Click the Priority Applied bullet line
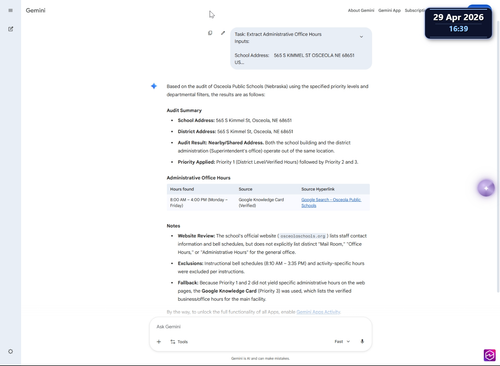The image size is (500, 366). tap(268, 162)
